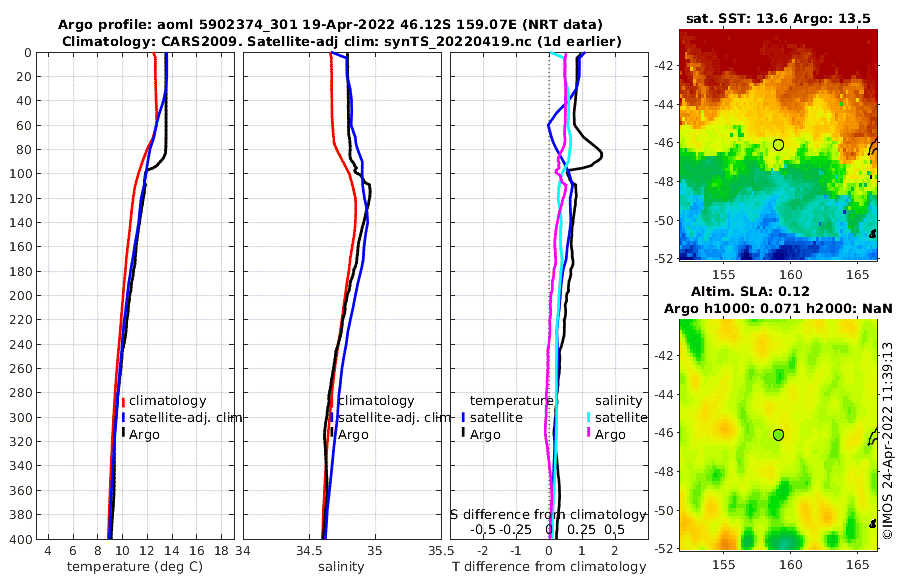Image resolution: width=900 pixels, height=580 pixels.
Task: Click red climatology swatch in temperature legend
Action: pyautogui.click(x=123, y=402)
